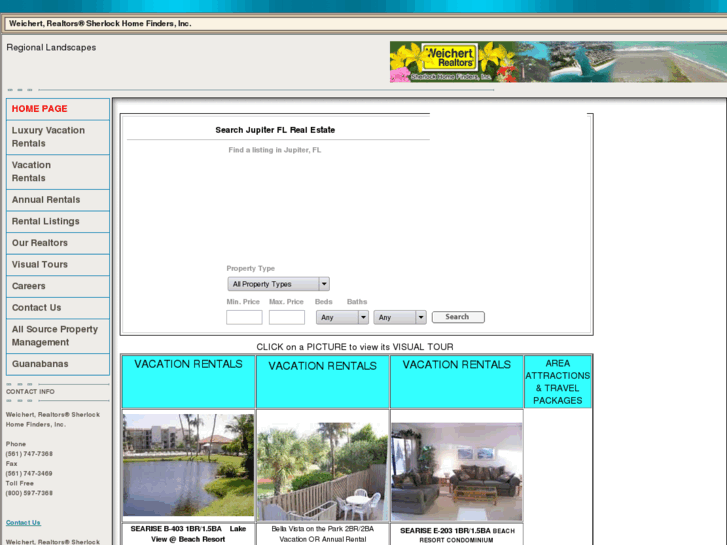This screenshot has width=727, height=545.
Task: Click the VACATION RENTALS header above Bella Vista
Action: point(323,381)
